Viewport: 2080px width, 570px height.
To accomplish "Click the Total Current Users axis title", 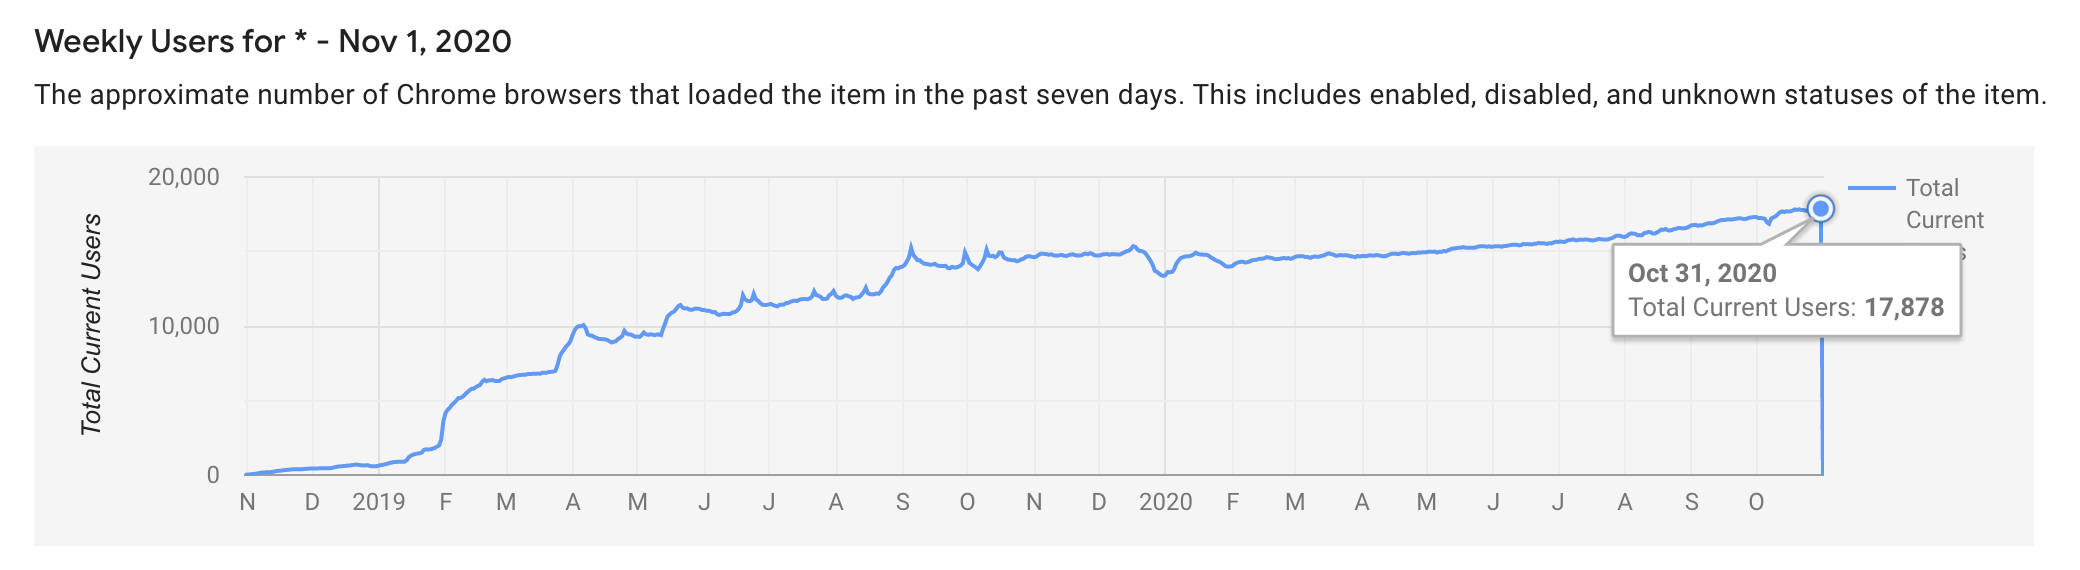I will click(x=91, y=324).
